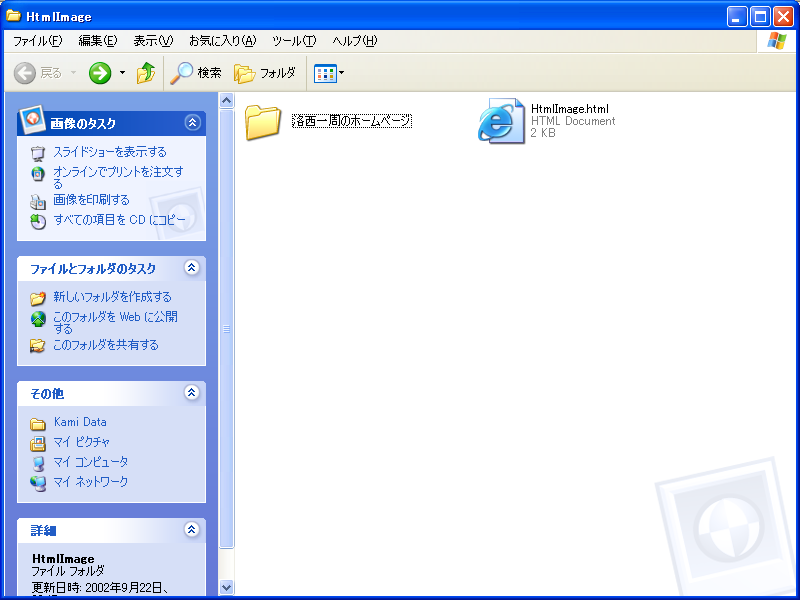Open the 検索 search tool
800x600 pixels.
196,73
